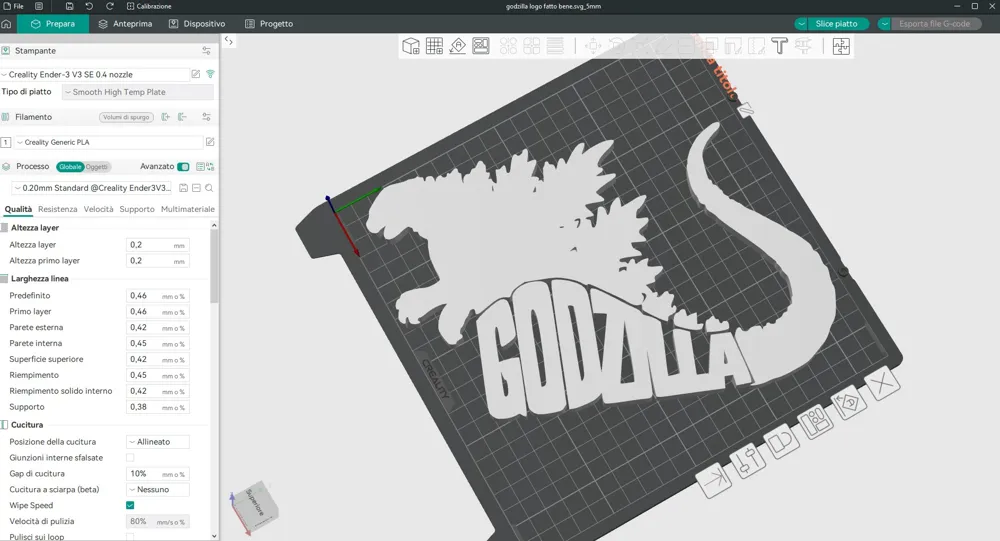Open the Esporta file G-code dropdown arrow

coord(885,24)
